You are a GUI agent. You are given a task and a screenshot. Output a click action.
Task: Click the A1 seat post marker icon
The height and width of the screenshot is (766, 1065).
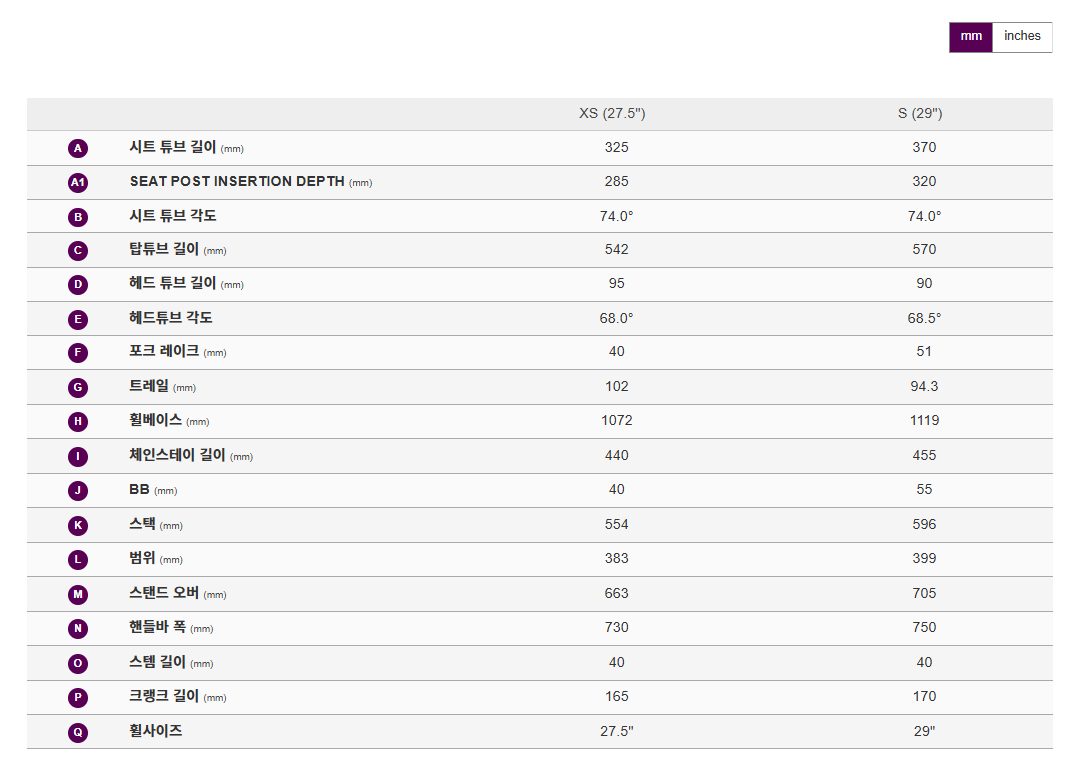coord(78,182)
